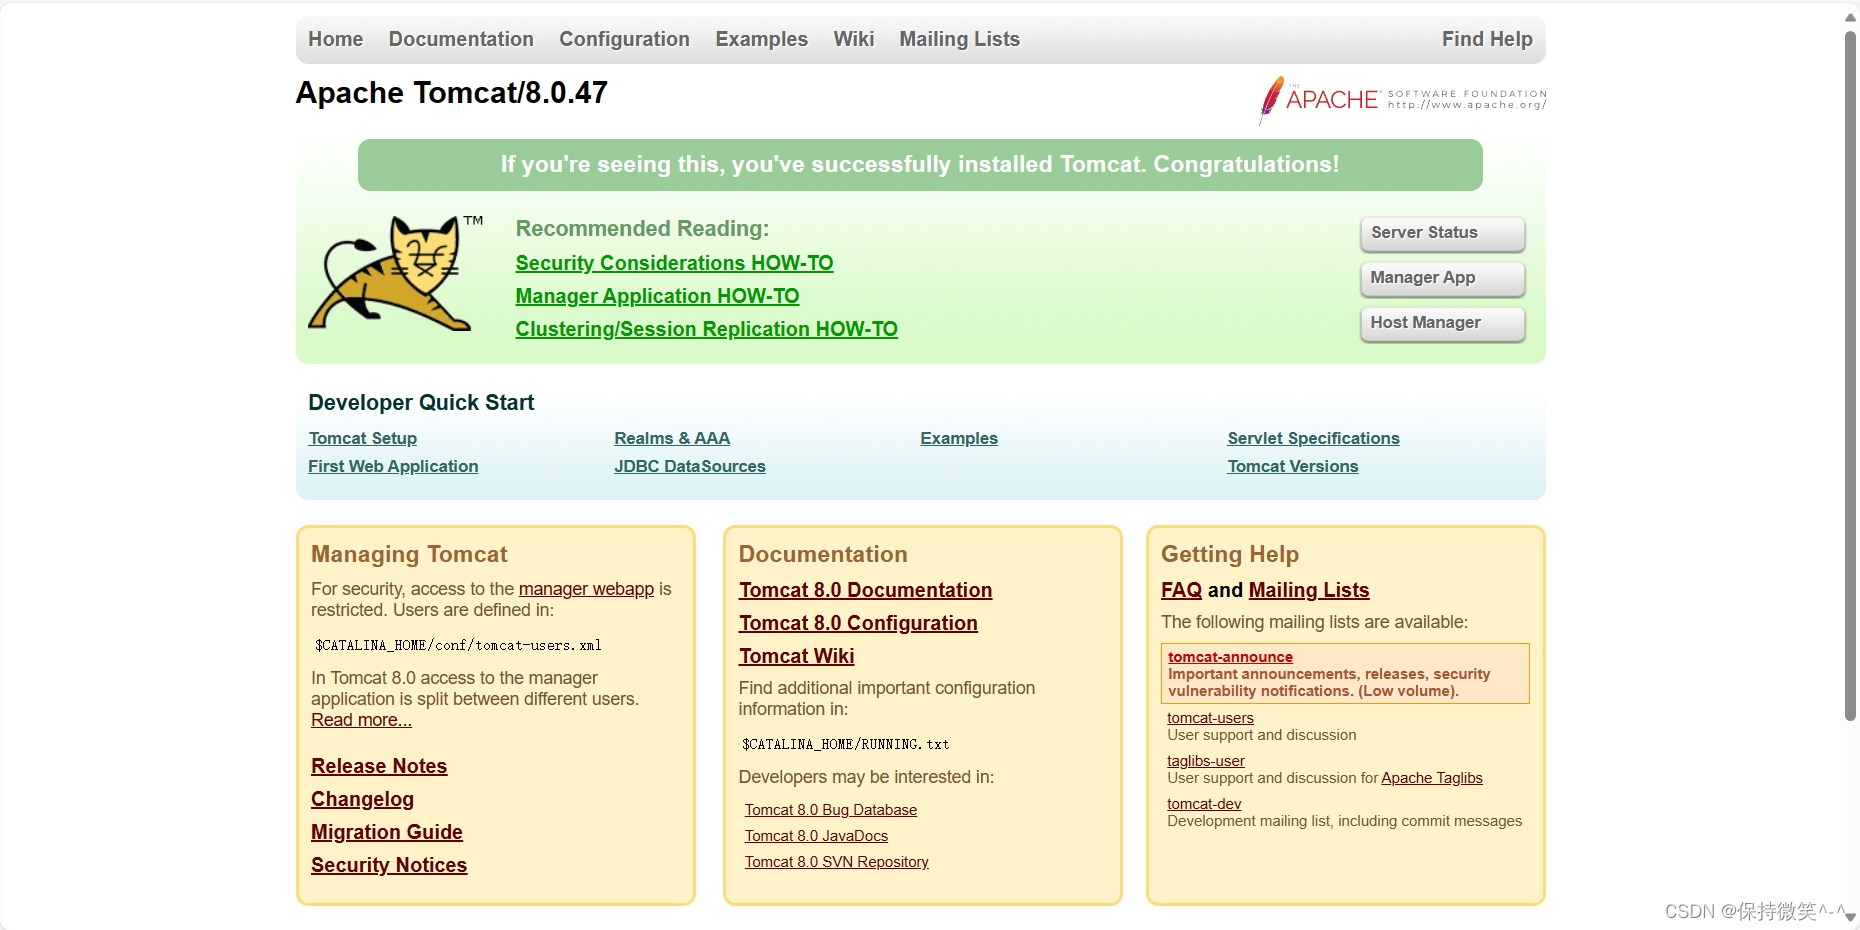Click the scrollbar up arrow
Viewport: 1860px width, 930px height.
pos(1850,16)
